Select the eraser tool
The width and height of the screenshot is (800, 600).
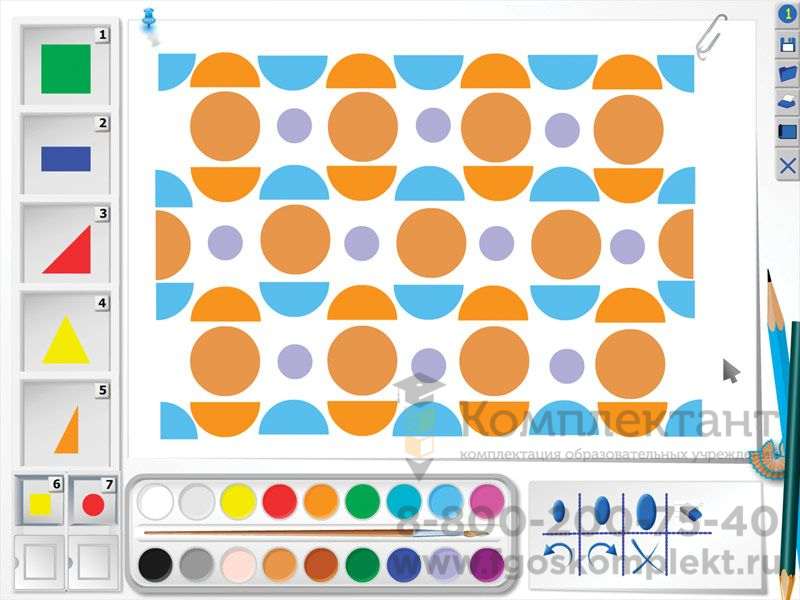(x=691, y=512)
